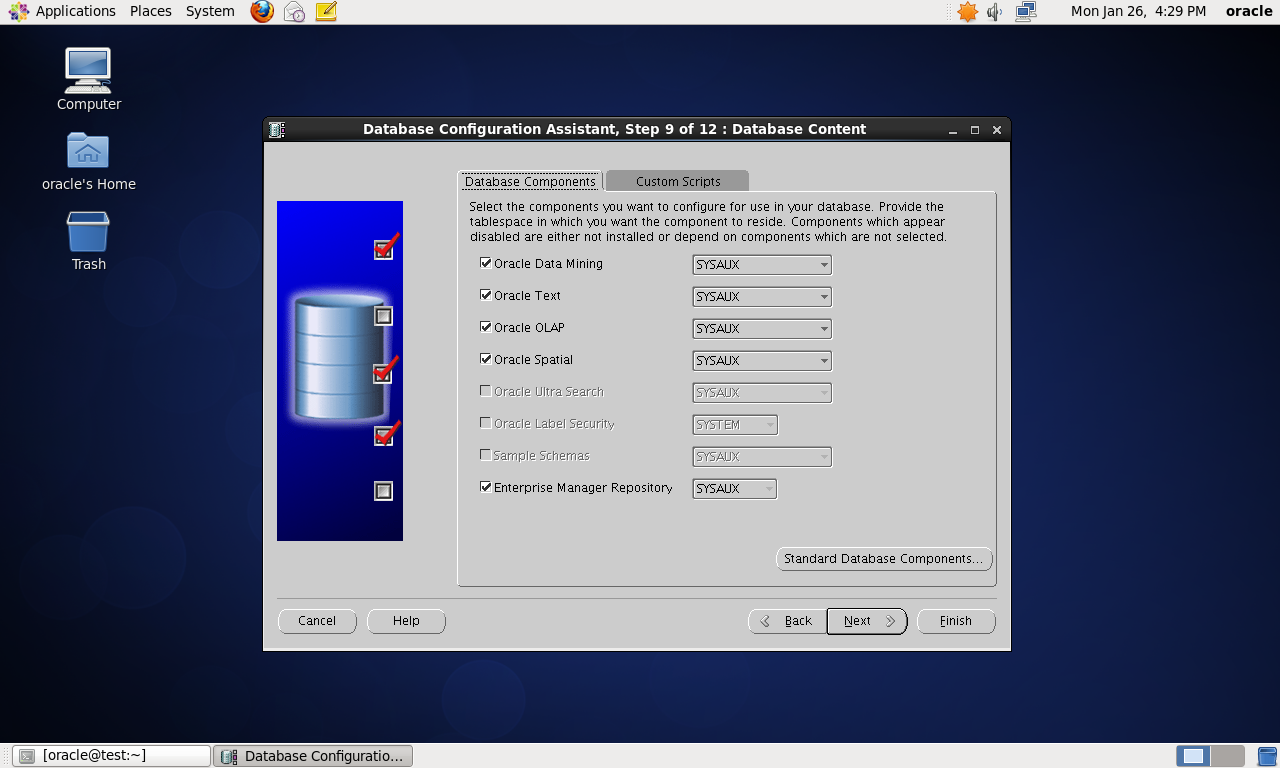
Task: Uncheck Enterprise Manager Repository
Action: point(486,488)
